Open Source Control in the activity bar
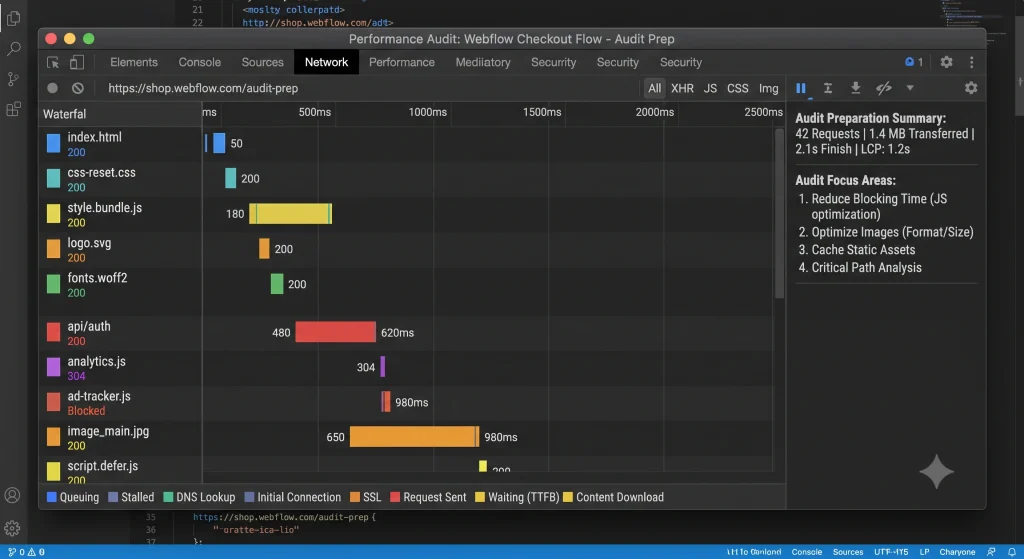The image size is (1024, 559). (x=13, y=79)
